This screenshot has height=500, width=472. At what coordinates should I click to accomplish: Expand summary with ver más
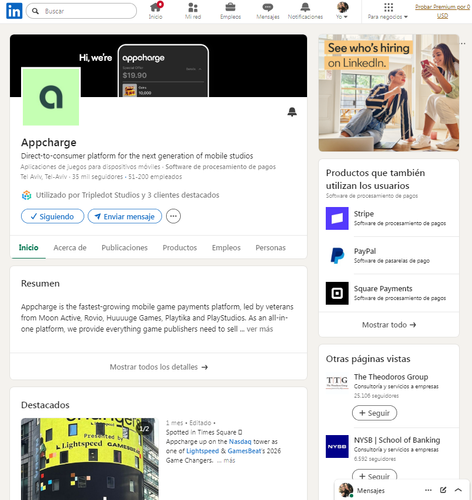(260, 329)
